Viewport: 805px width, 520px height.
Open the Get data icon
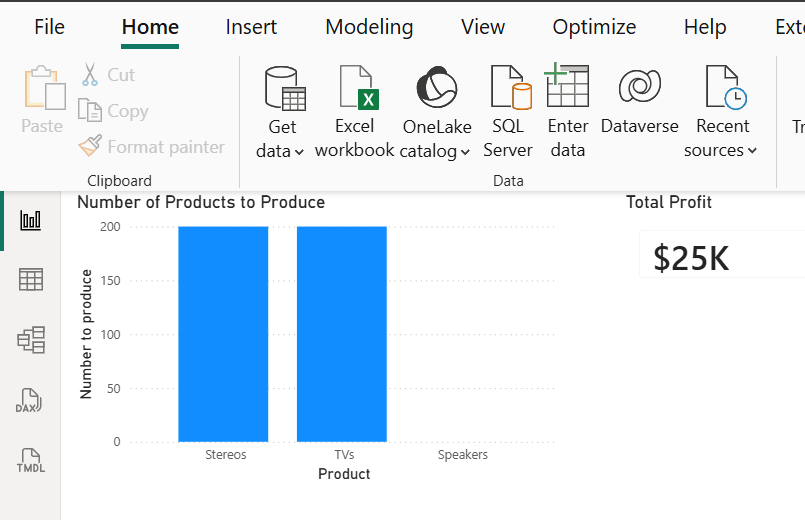(285, 88)
